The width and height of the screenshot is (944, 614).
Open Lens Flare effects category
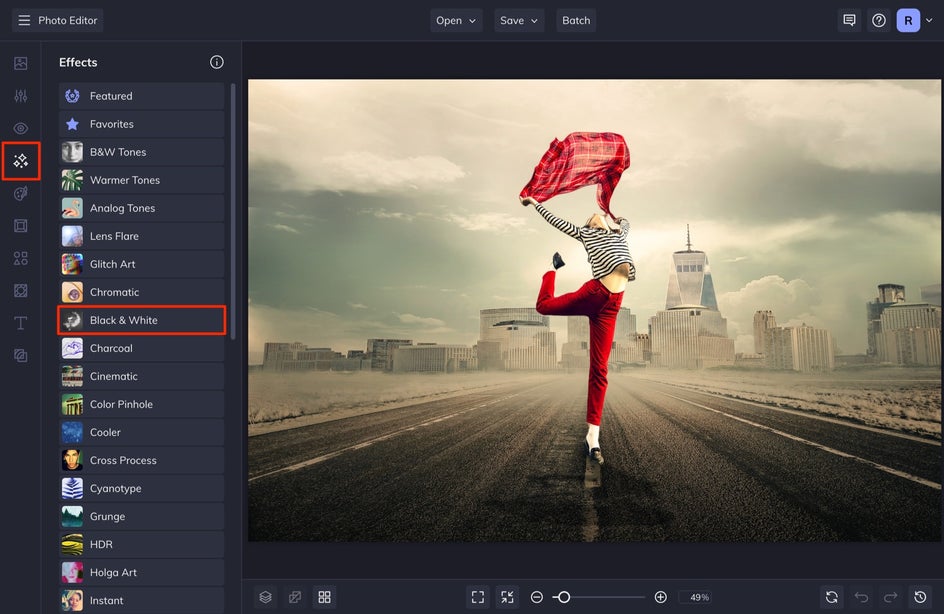pyautogui.click(x=141, y=236)
